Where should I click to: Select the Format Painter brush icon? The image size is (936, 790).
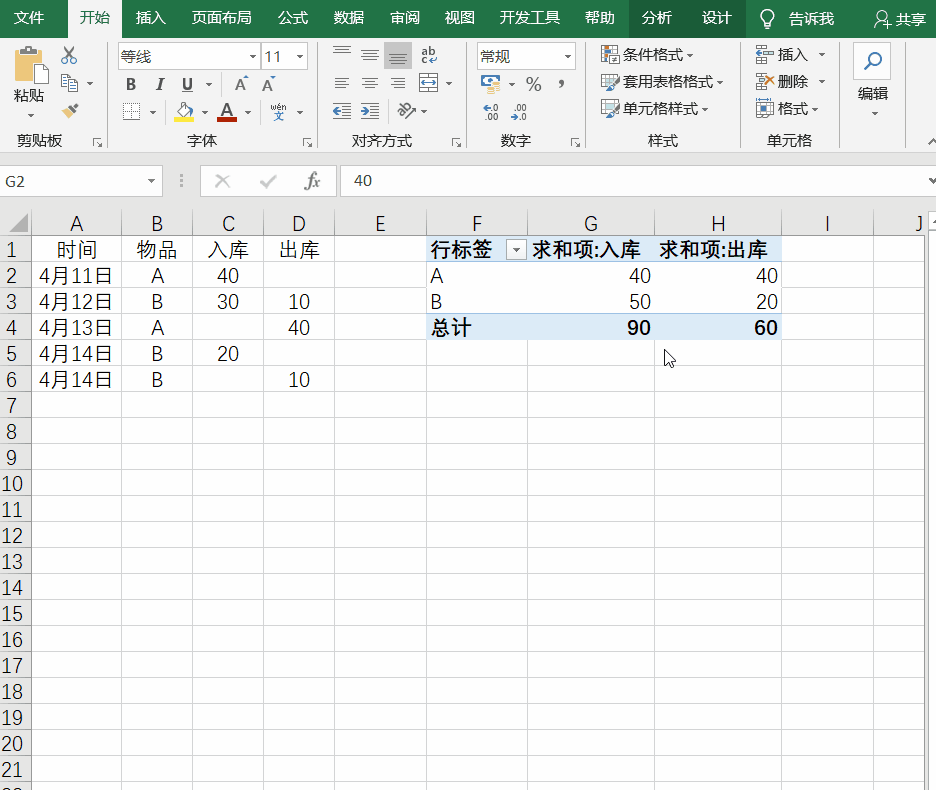click(x=68, y=110)
